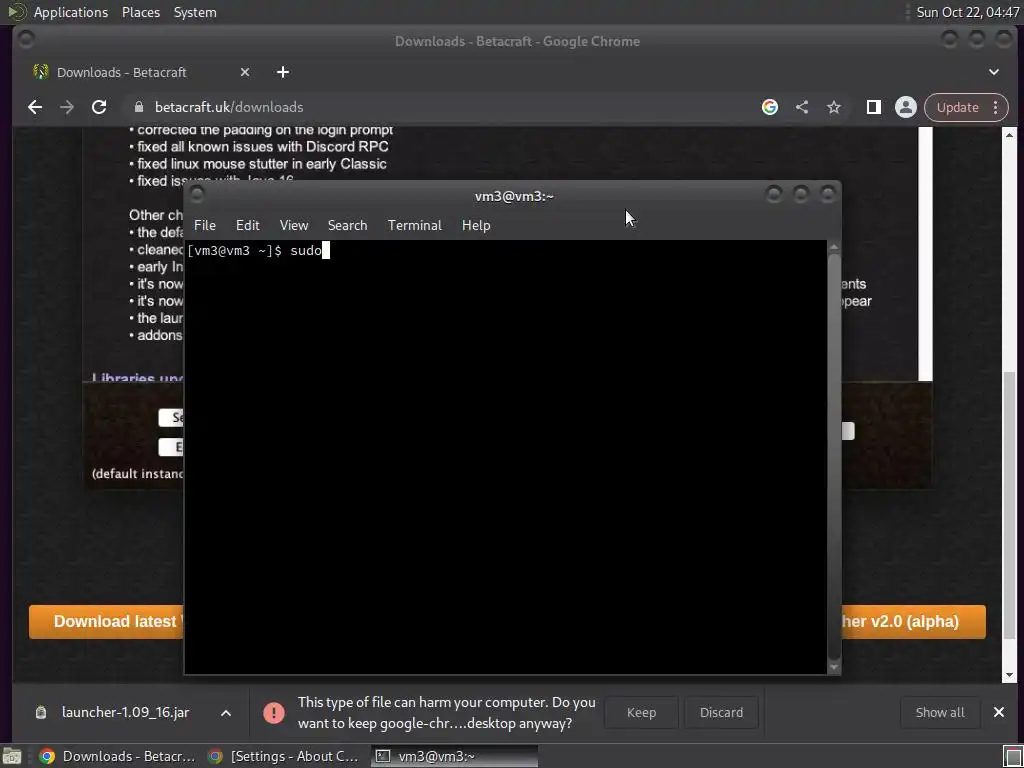Open Chrome three-dot menu
Screen dimensions: 1024x768
point(996,107)
